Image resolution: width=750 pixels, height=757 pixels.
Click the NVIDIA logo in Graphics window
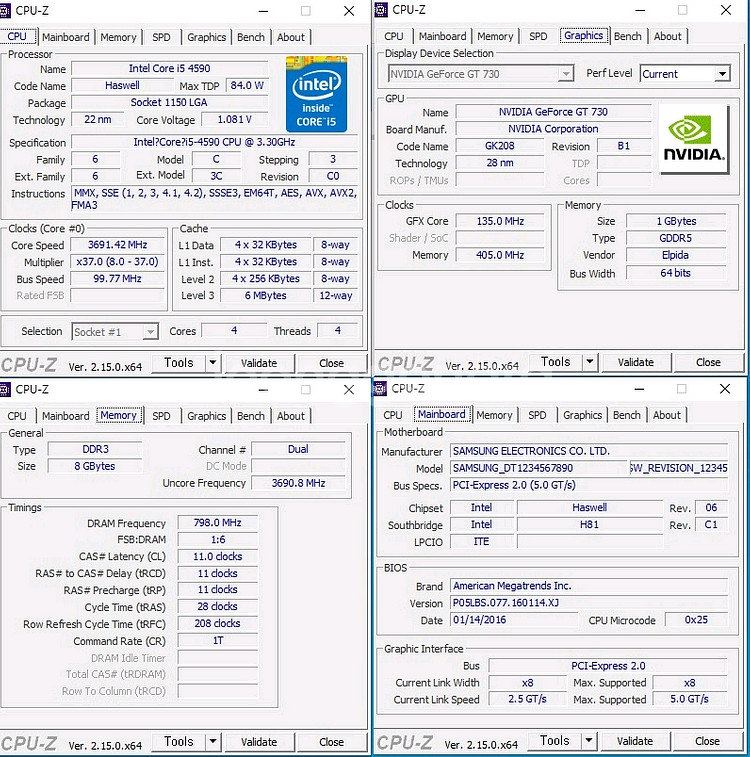[x=694, y=140]
